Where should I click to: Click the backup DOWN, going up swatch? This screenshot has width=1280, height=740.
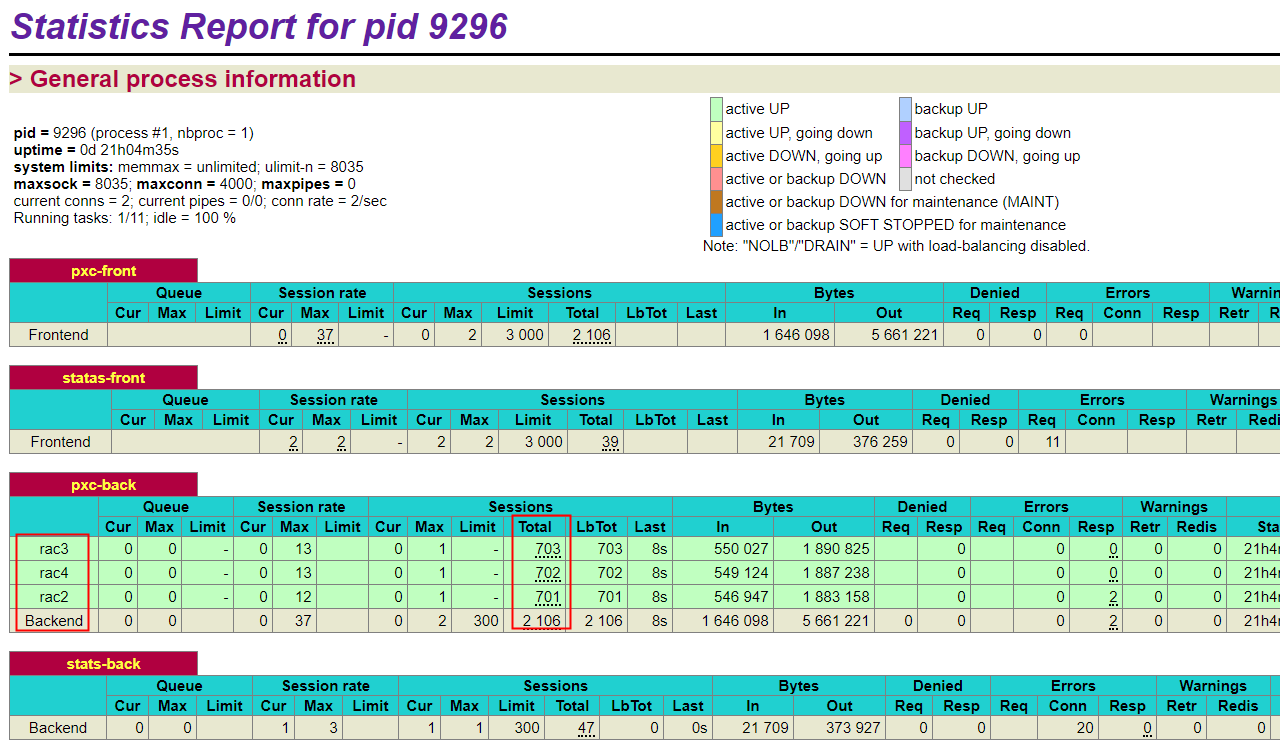(x=905, y=155)
